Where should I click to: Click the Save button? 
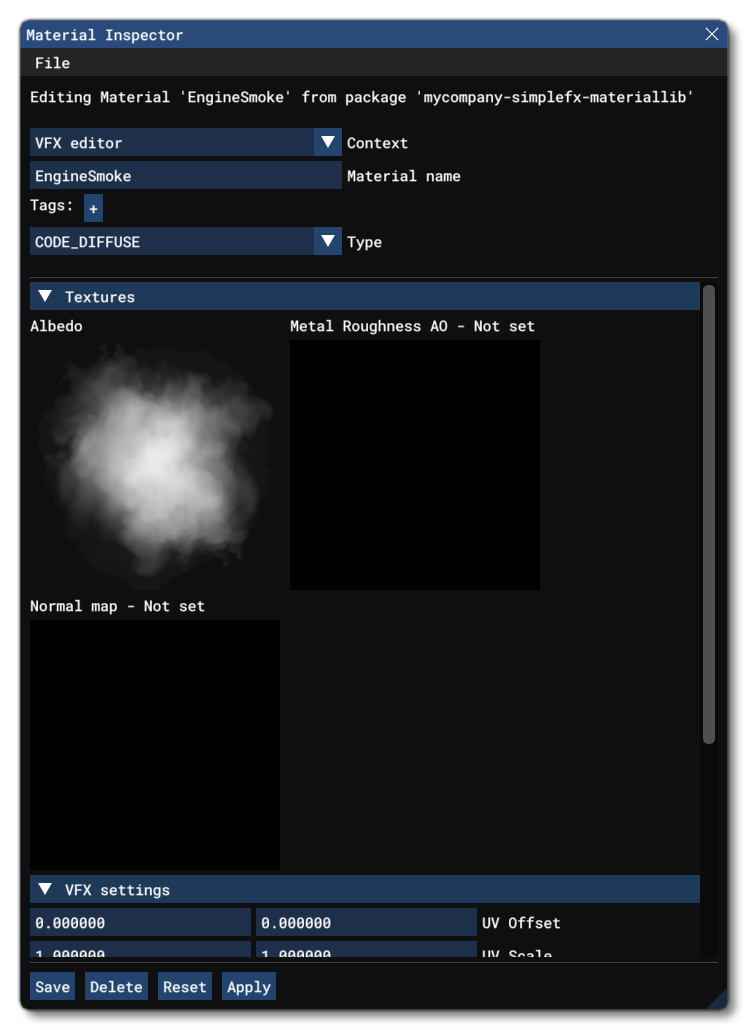pos(52,987)
